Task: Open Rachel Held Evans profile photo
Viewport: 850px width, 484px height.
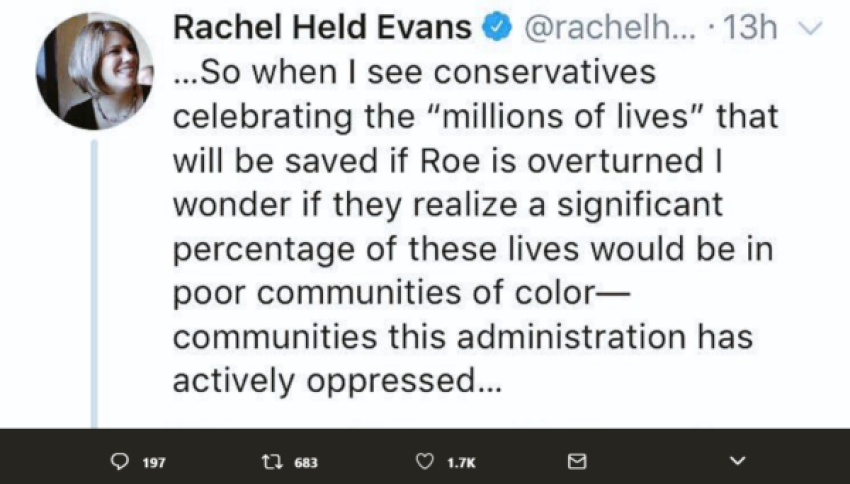Action: [x=95, y=73]
